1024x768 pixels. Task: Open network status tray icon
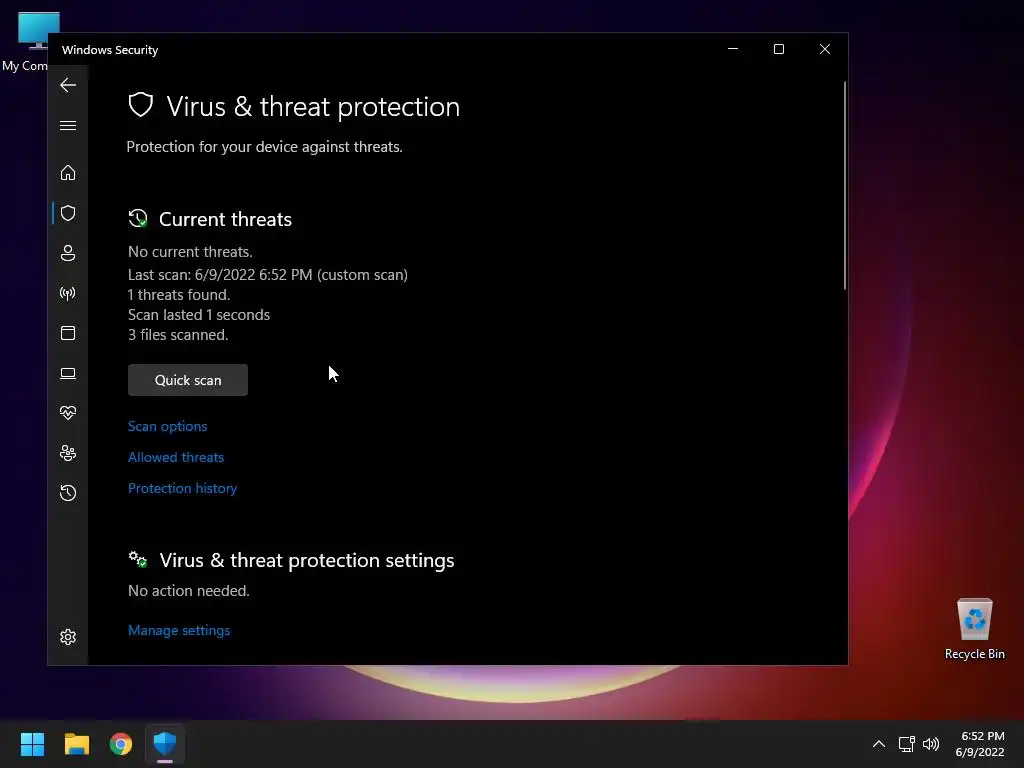[906, 744]
